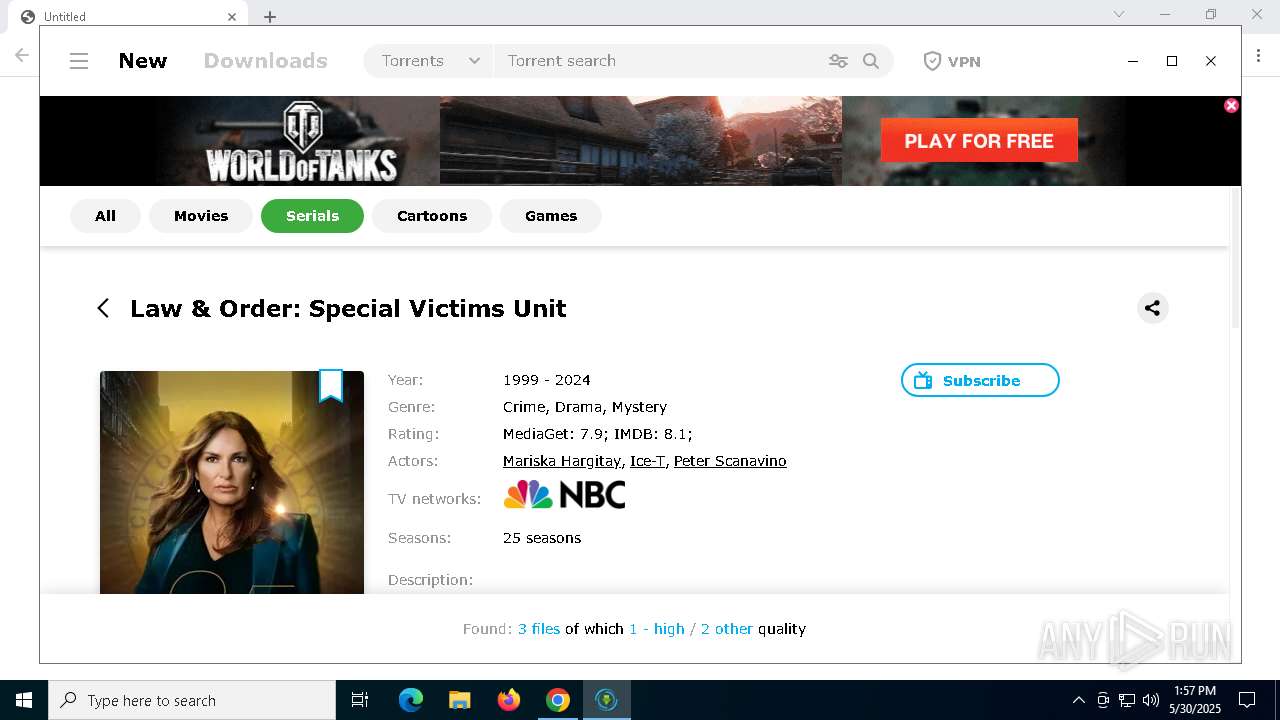Open the Peter Scanavino actor link

pyautogui.click(x=730, y=461)
